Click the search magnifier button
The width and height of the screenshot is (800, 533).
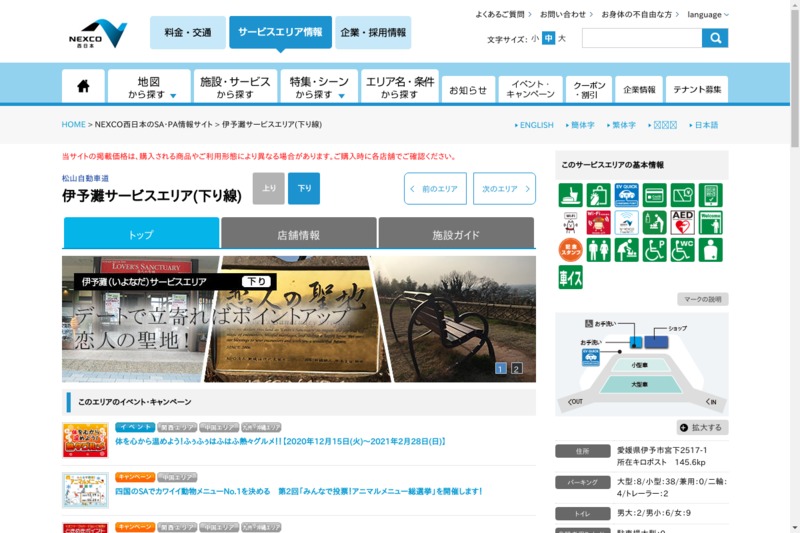(x=715, y=38)
